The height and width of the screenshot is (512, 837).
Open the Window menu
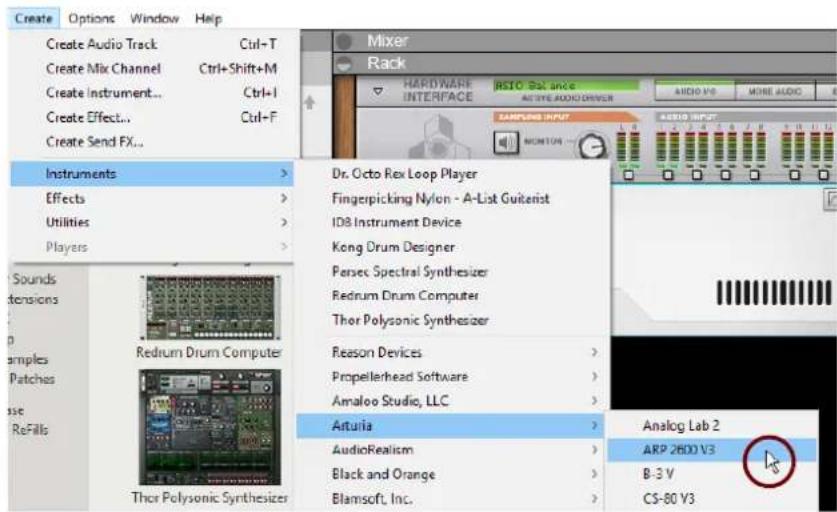154,19
